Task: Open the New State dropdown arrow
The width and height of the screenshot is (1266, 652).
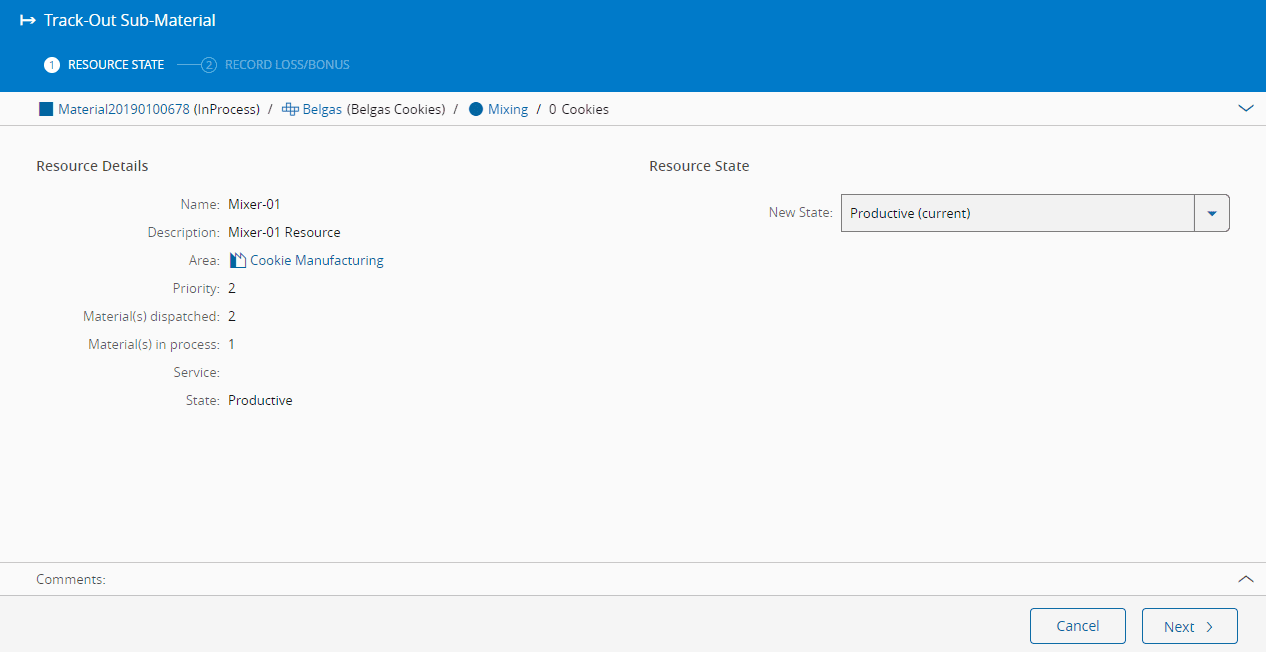Action: [1212, 213]
